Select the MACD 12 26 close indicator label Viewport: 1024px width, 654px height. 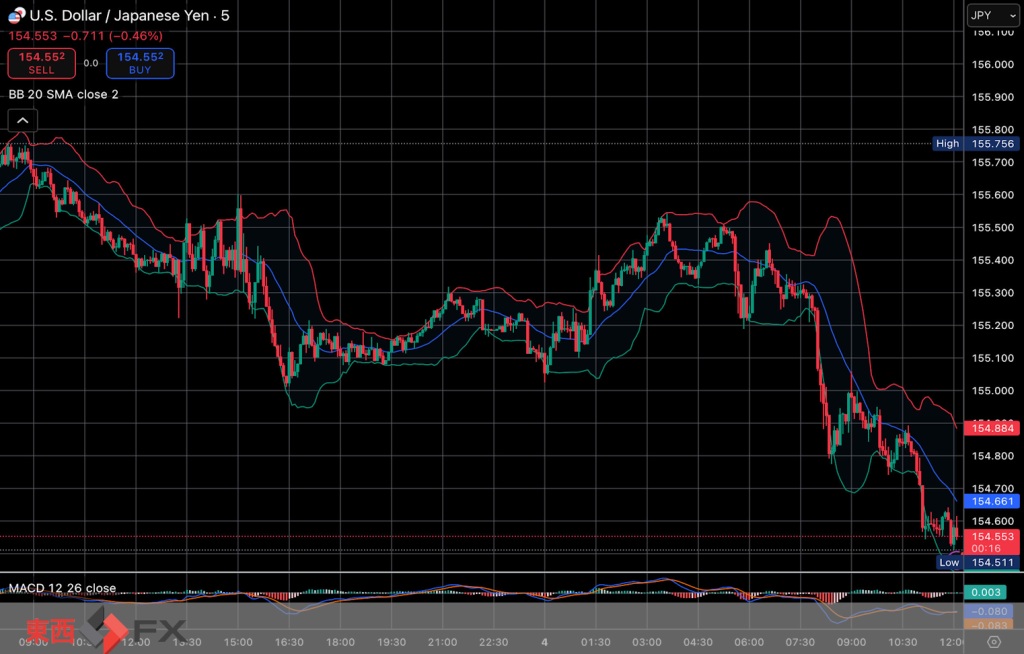pyautogui.click(x=62, y=588)
